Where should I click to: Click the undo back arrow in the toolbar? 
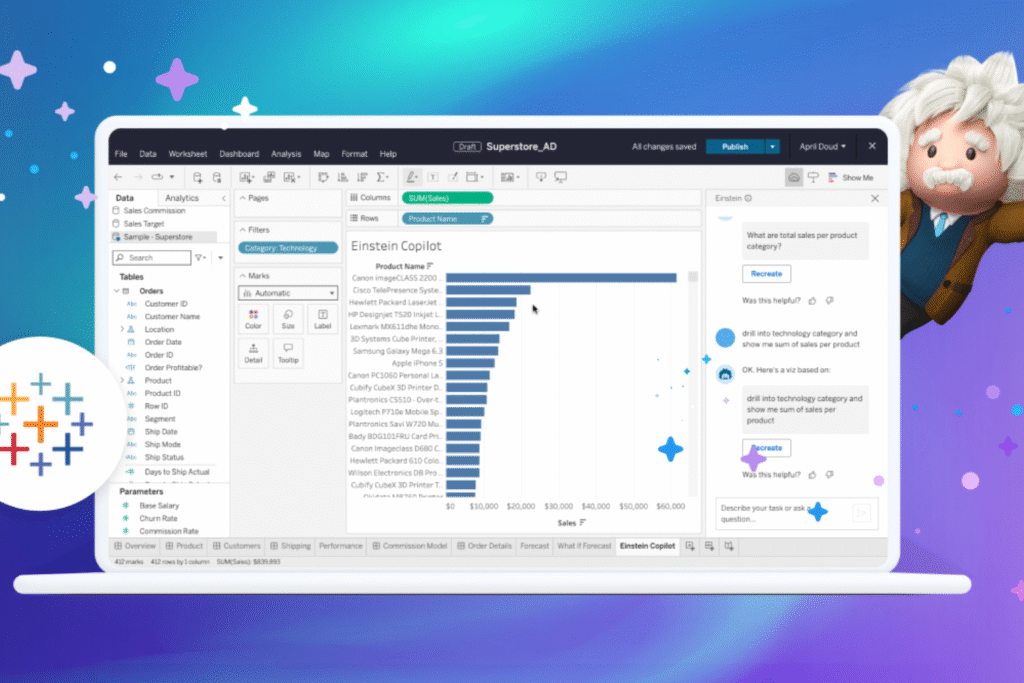(118, 177)
